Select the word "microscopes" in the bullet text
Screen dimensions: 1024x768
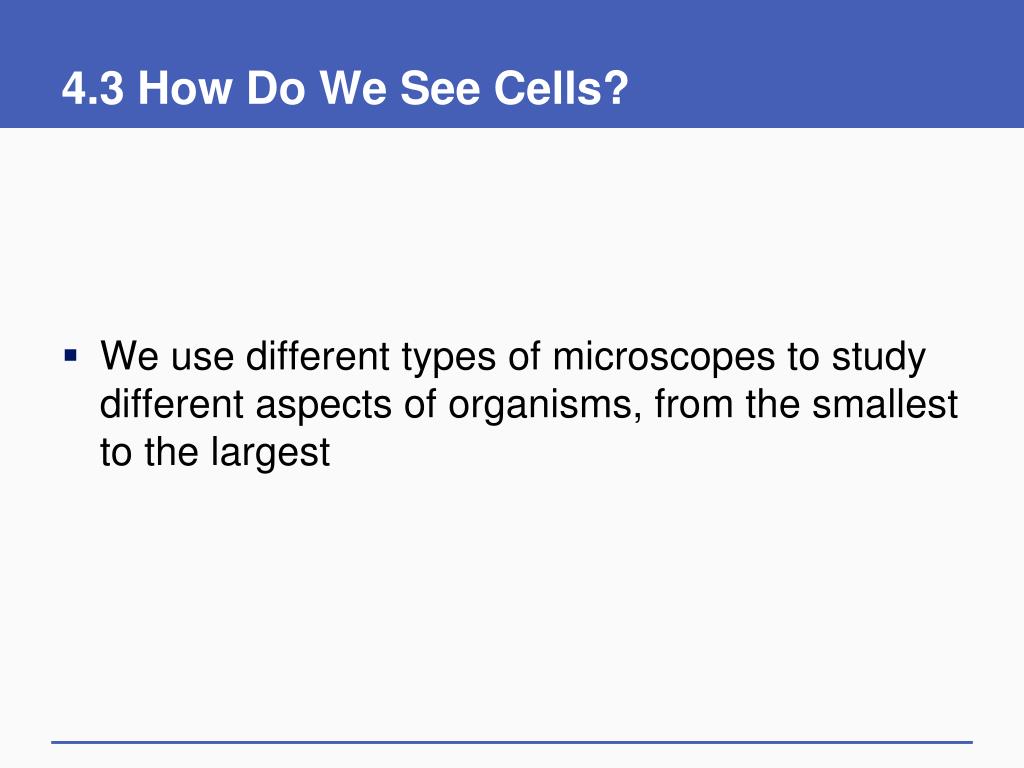pyautogui.click(x=664, y=358)
